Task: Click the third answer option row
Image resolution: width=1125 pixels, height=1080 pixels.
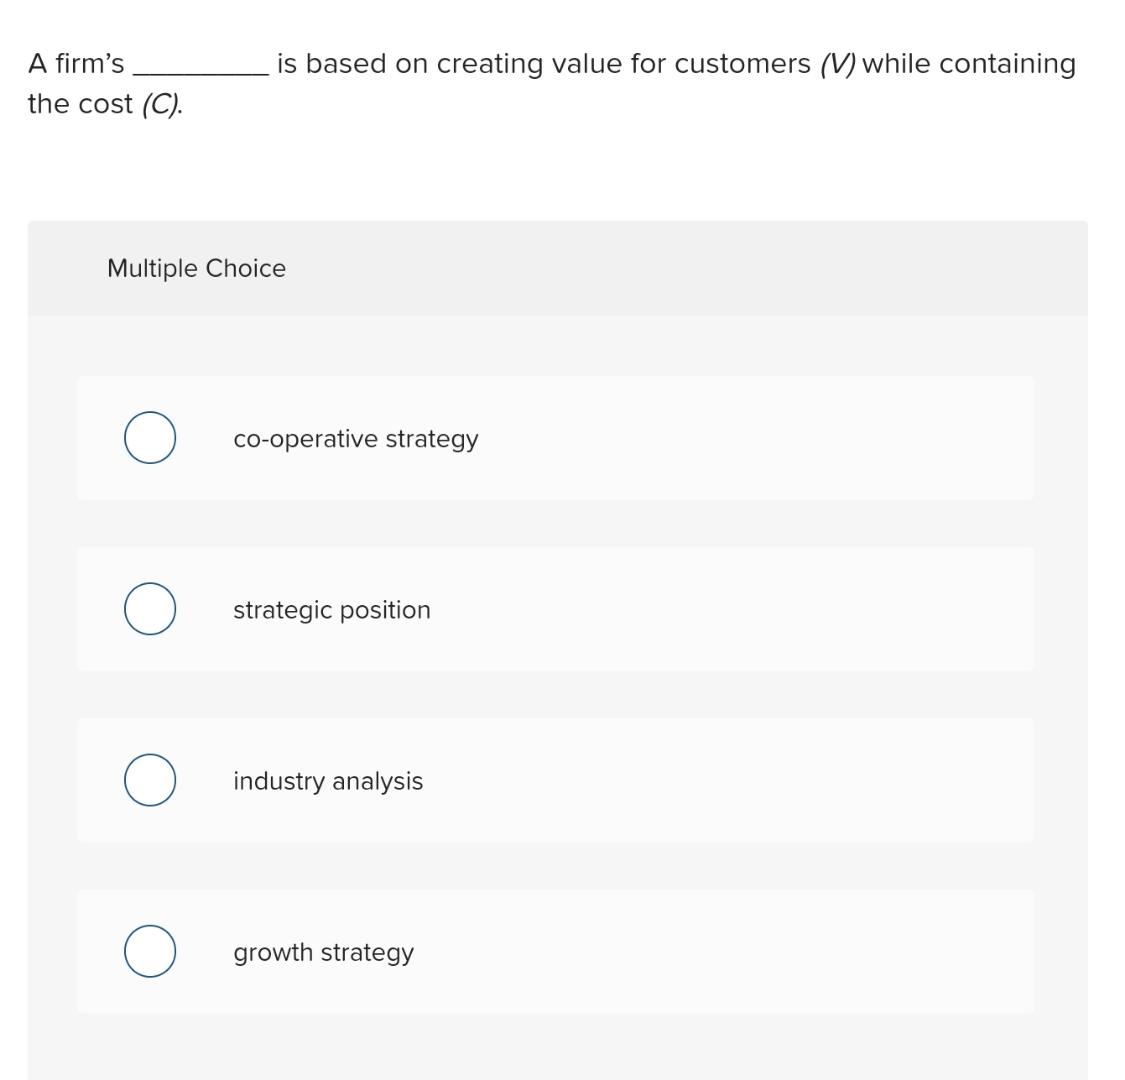Action: (556, 780)
